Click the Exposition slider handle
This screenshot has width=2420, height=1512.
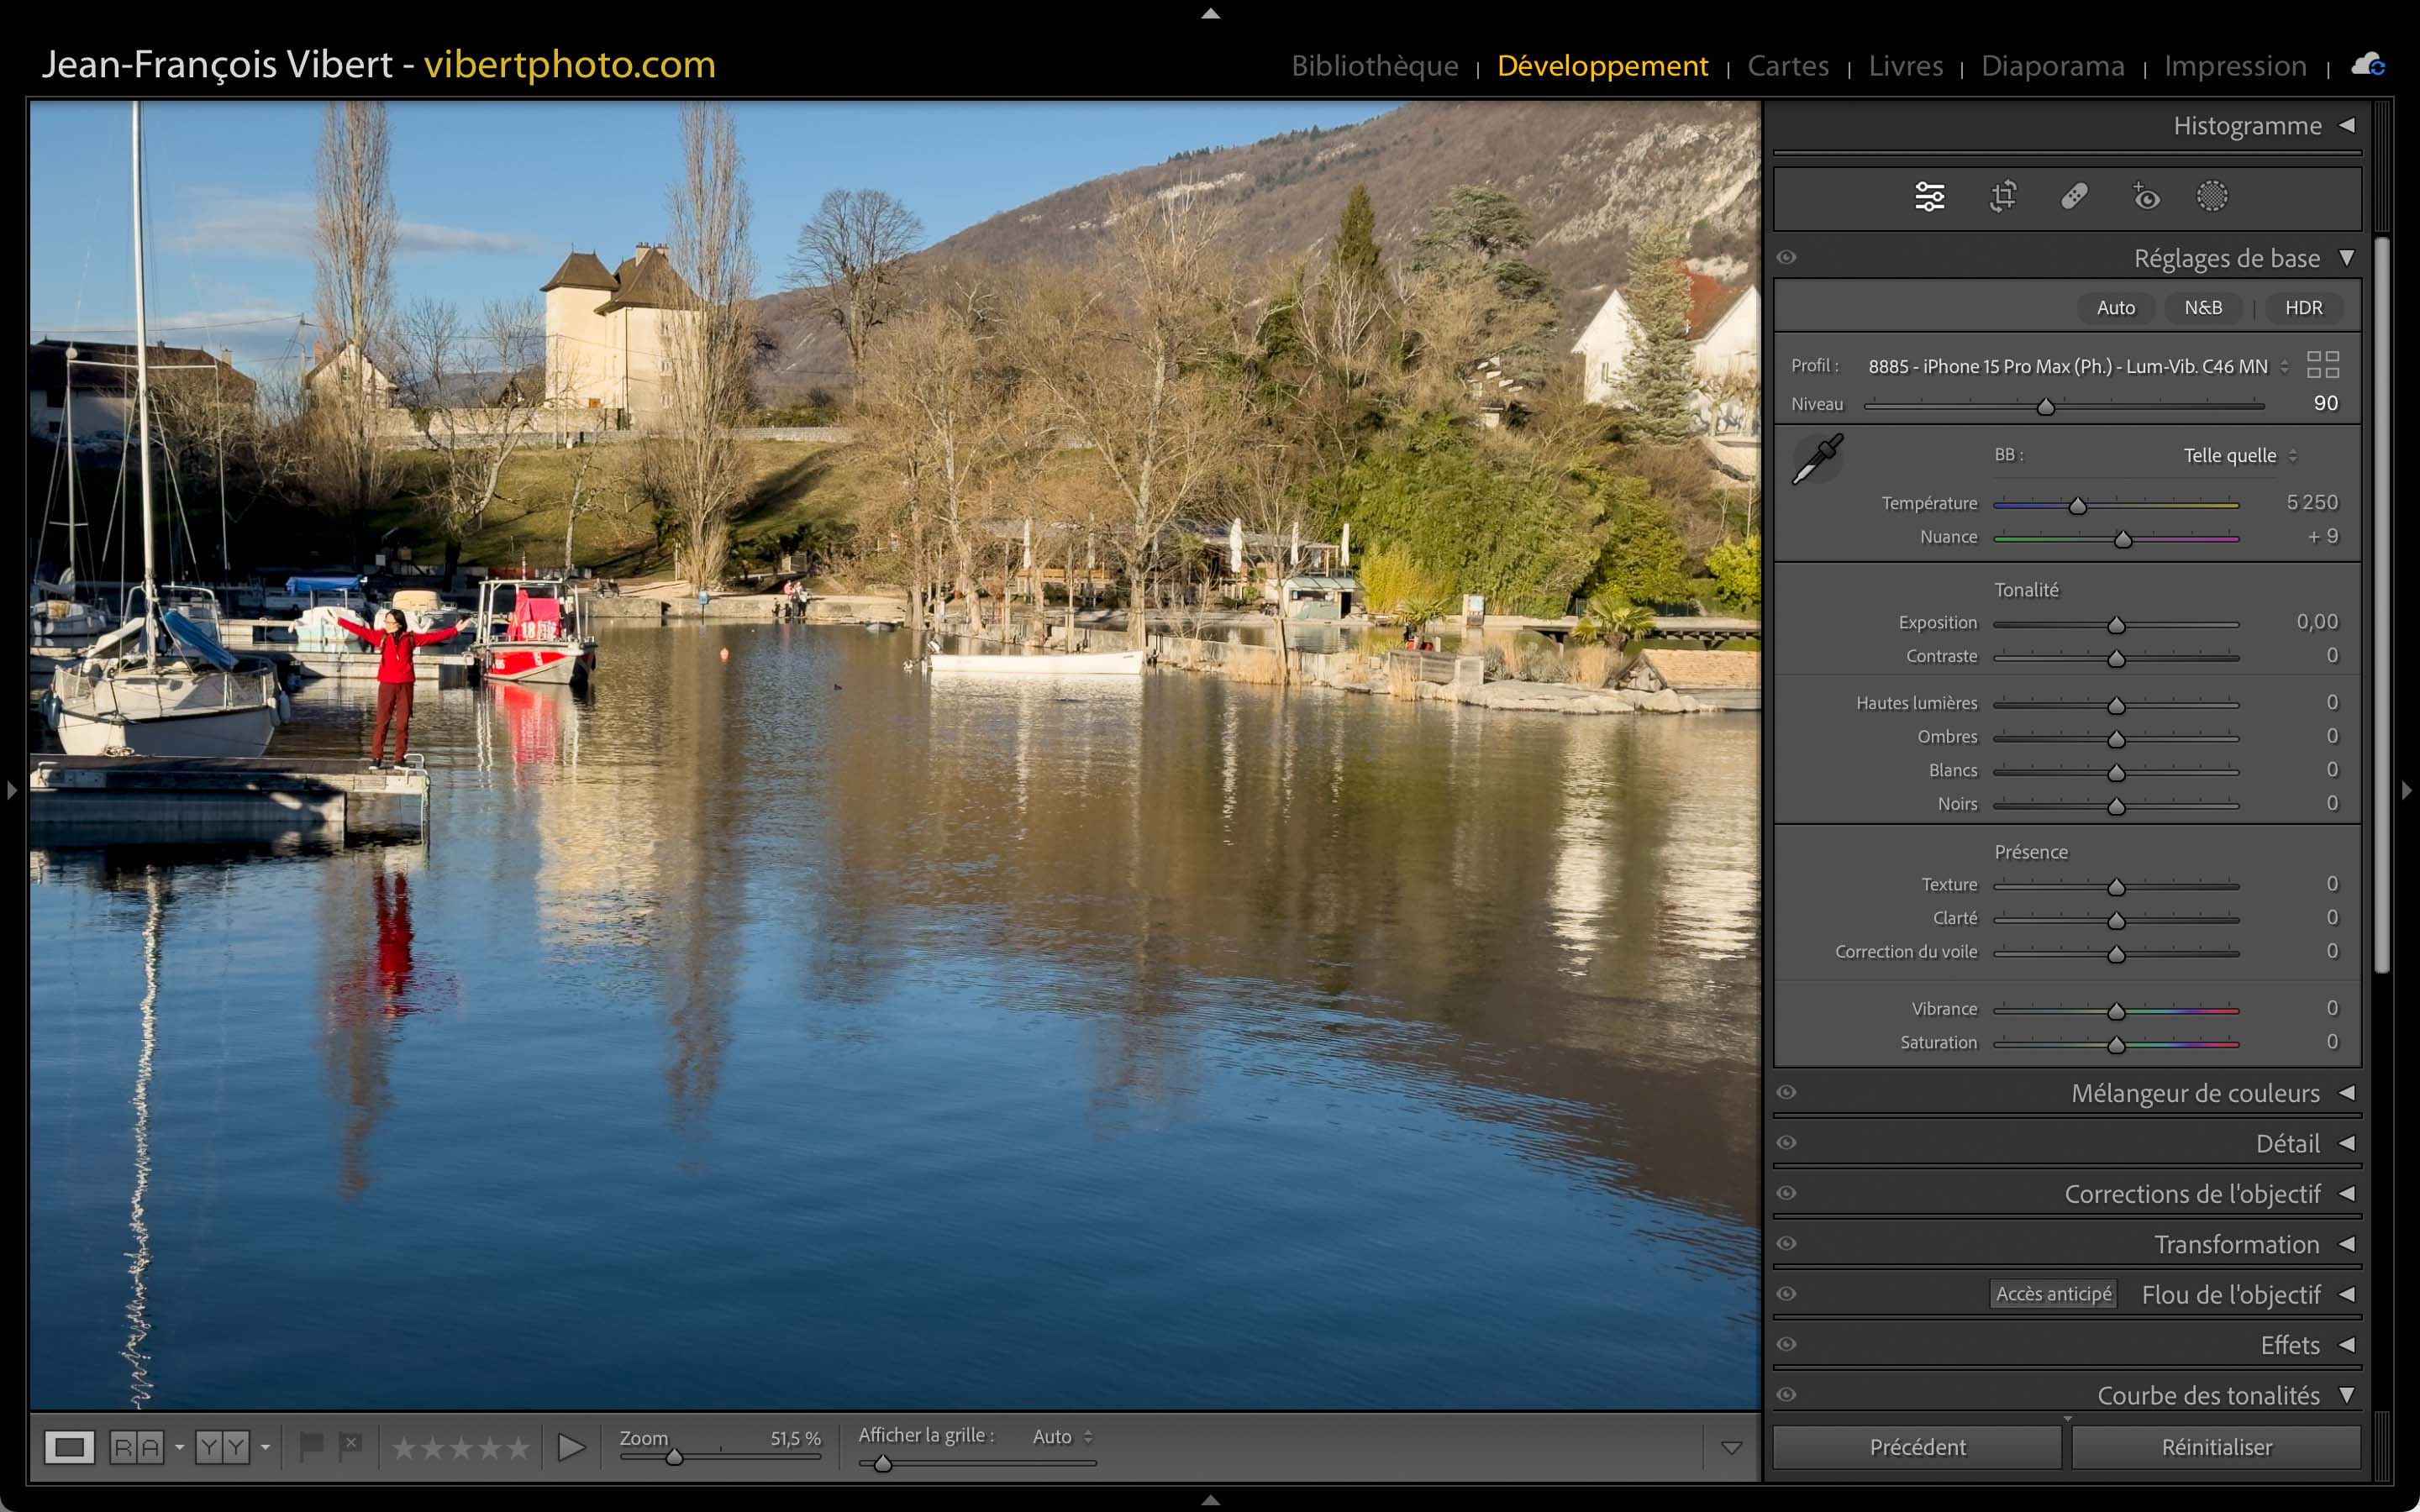coord(2116,625)
